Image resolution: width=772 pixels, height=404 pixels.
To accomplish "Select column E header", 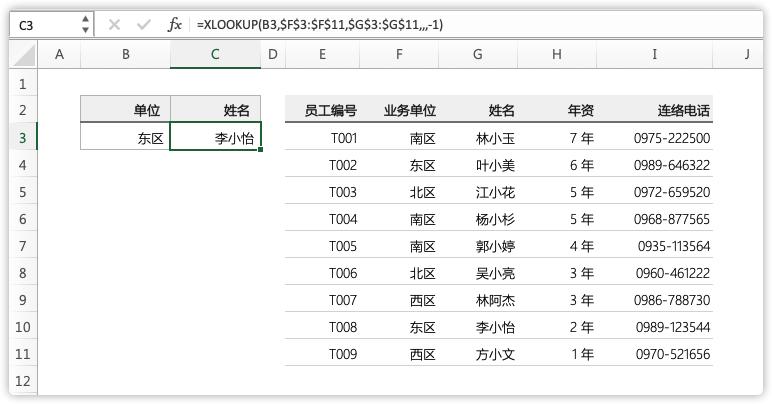I will click(322, 55).
